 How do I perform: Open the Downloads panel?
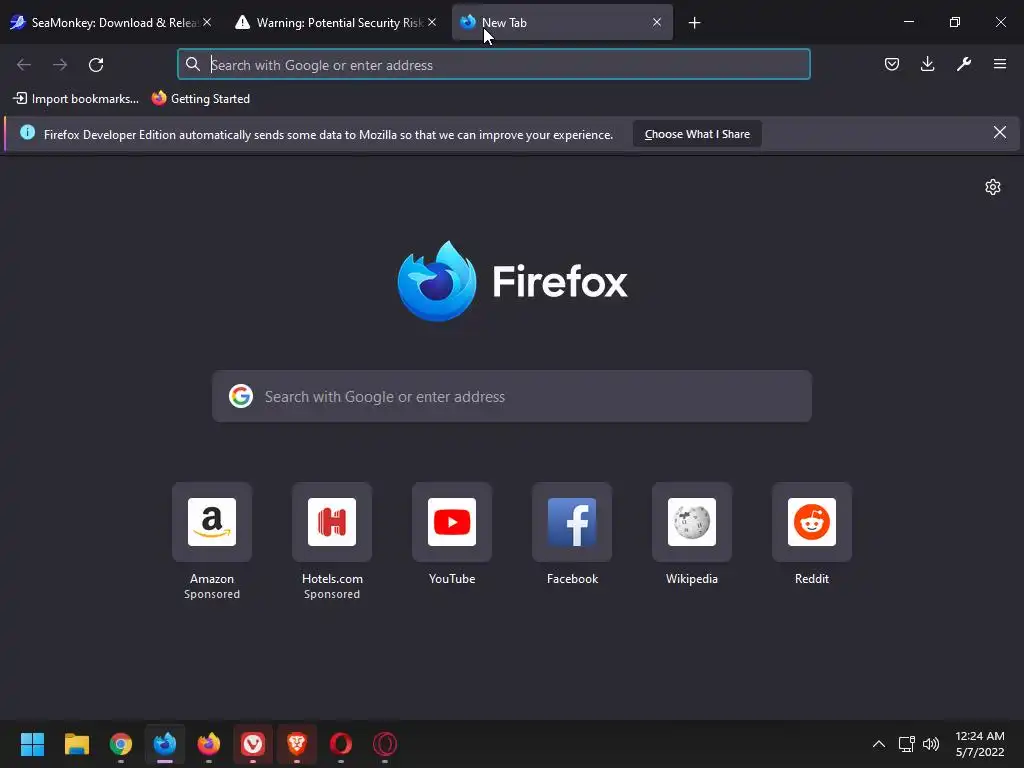tap(927, 64)
